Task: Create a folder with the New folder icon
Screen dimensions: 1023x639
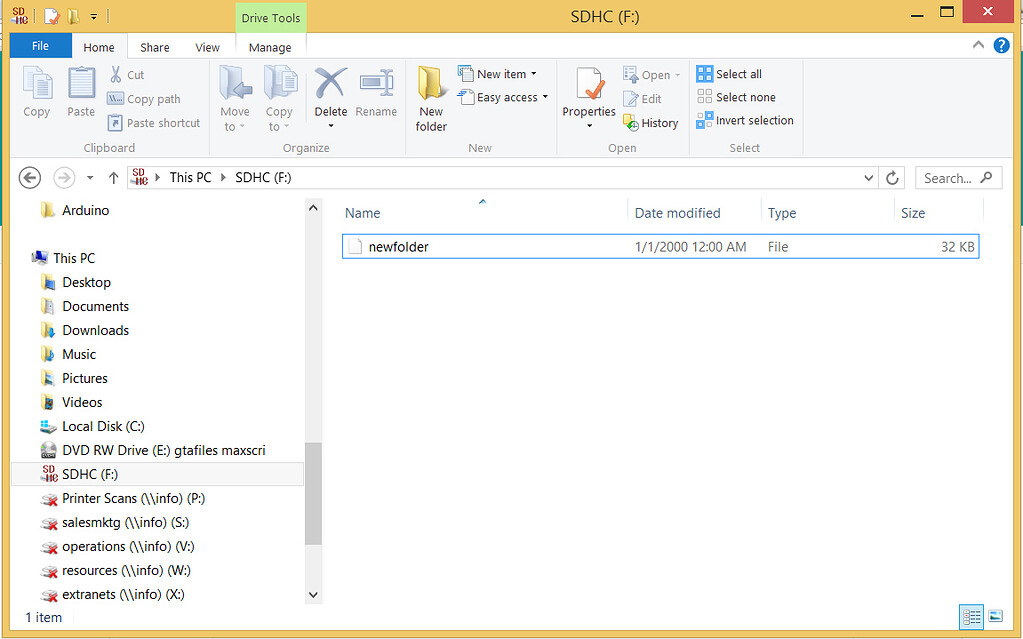Action: tap(430, 97)
